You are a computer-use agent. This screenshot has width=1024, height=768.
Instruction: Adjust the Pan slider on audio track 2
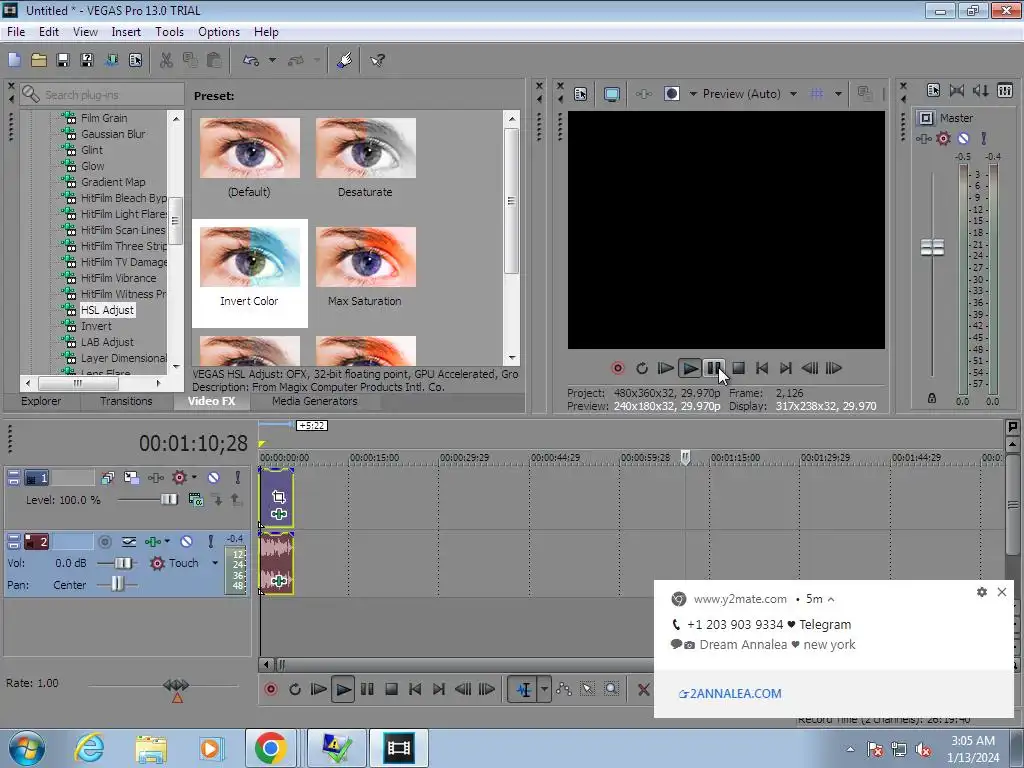[117, 584]
